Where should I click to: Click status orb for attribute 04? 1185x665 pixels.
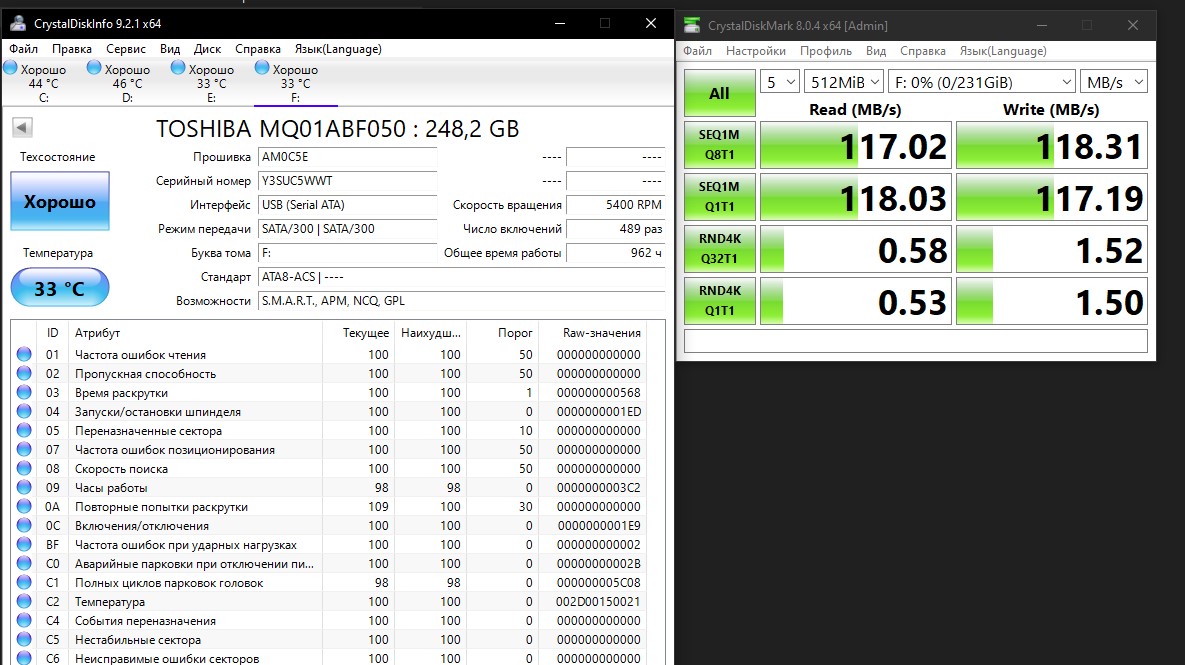pos(24,411)
